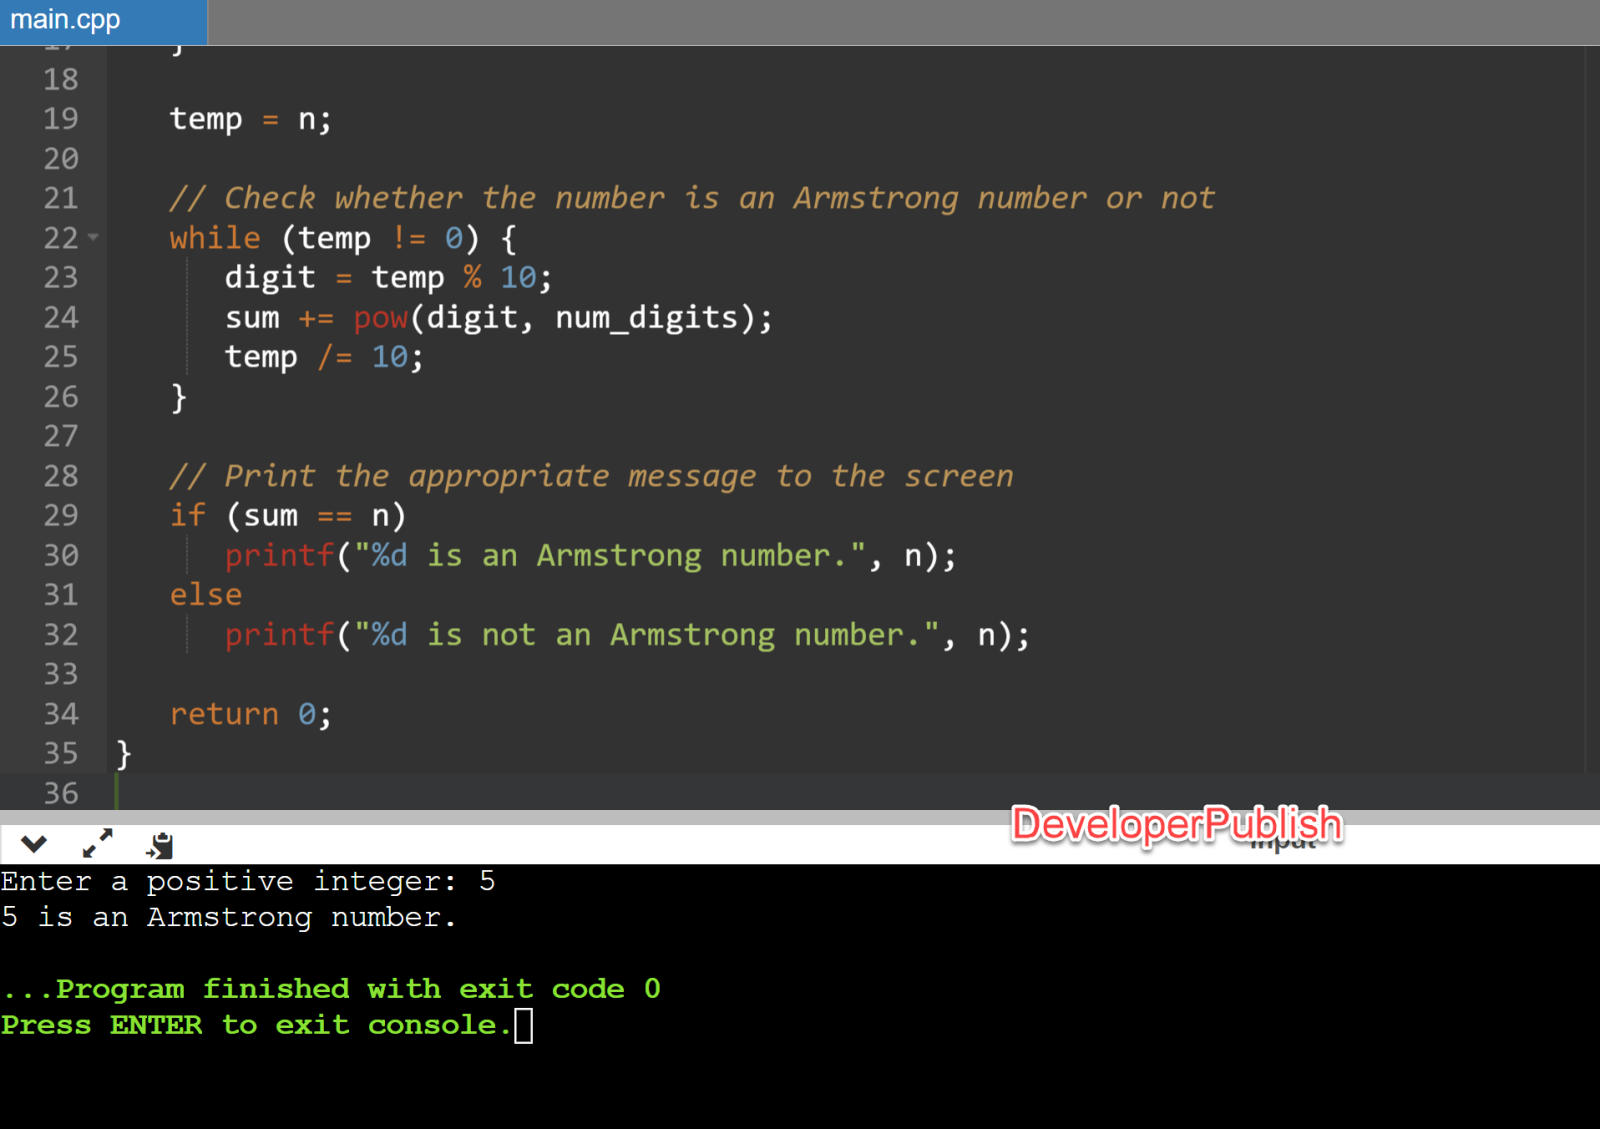1600x1129 pixels.
Task: Click 'Program finished with exit code 0' message
Action: click(331, 989)
